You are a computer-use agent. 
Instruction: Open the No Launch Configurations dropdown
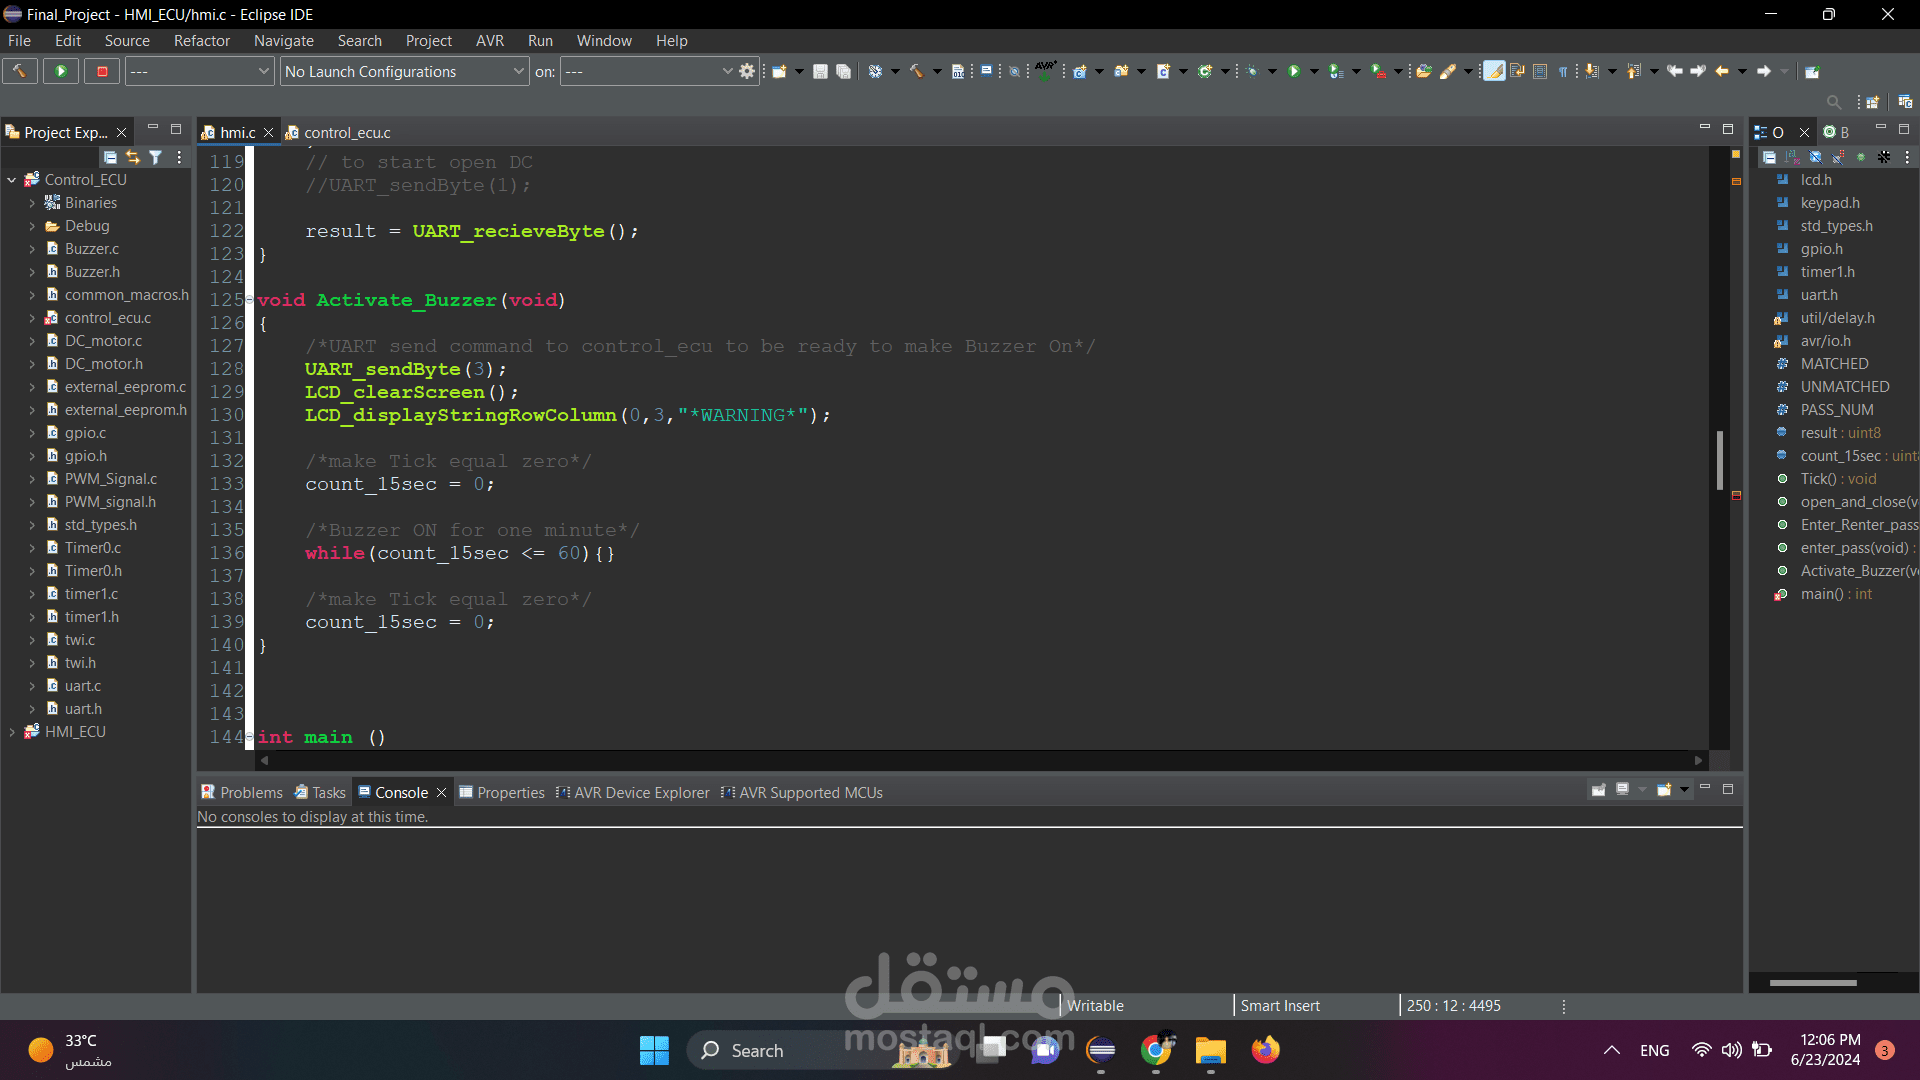click(404, 71)
